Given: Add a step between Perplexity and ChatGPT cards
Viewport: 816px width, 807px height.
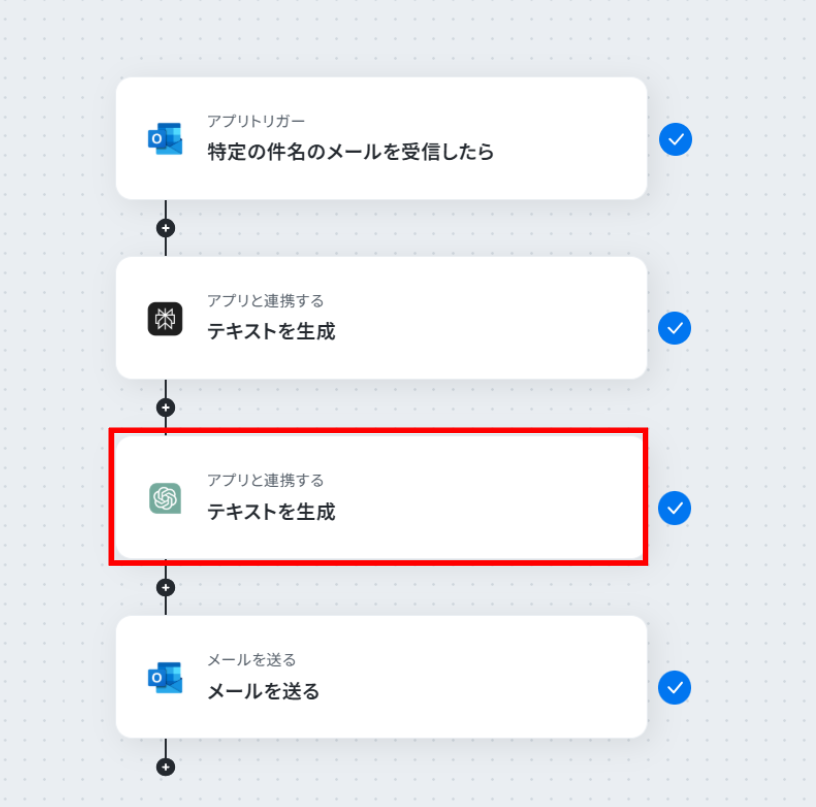Looking at the screenshot, I should pos(165,407).
